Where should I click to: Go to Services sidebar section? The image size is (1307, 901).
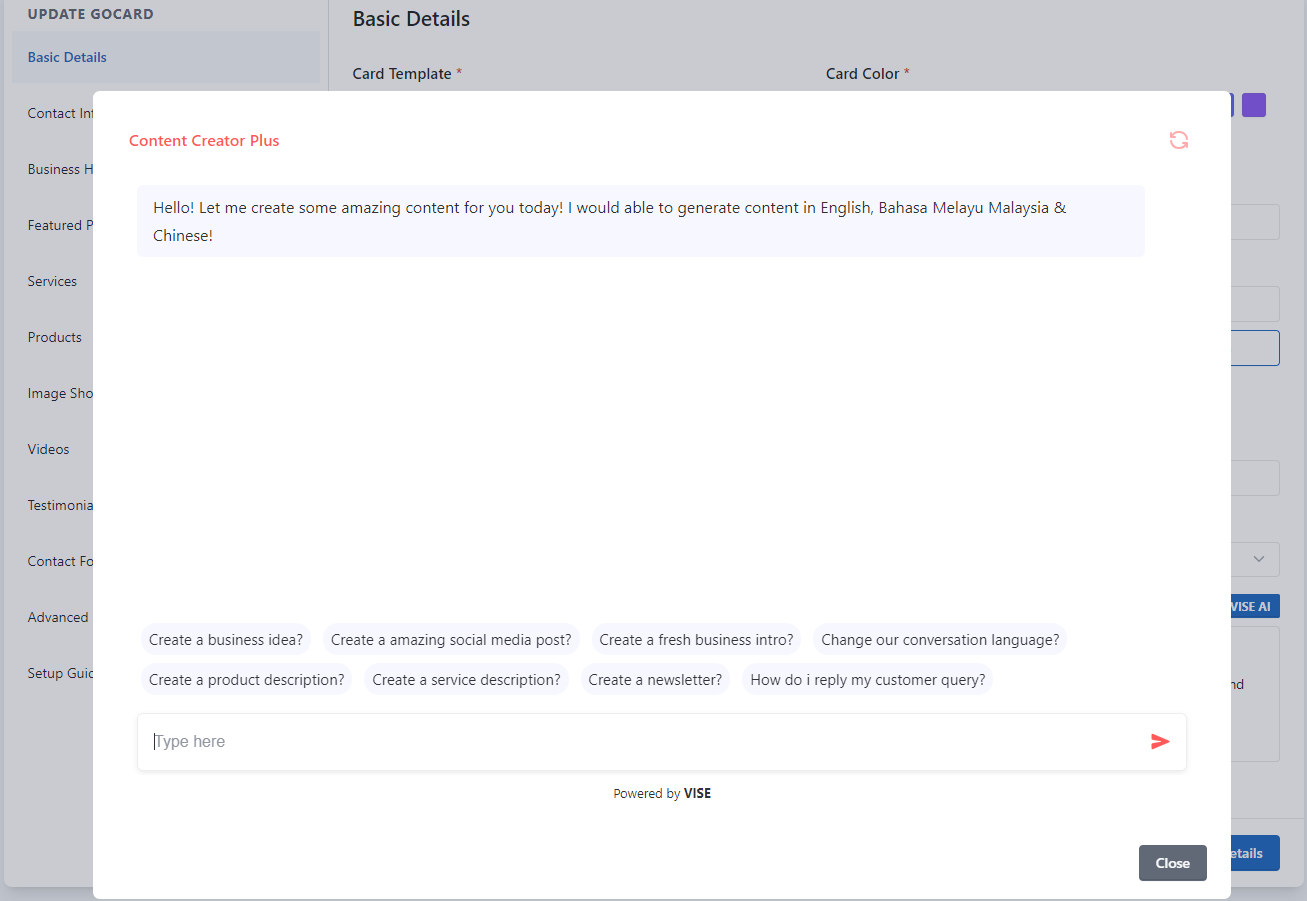pyautogui.click(x=52, y=281)
